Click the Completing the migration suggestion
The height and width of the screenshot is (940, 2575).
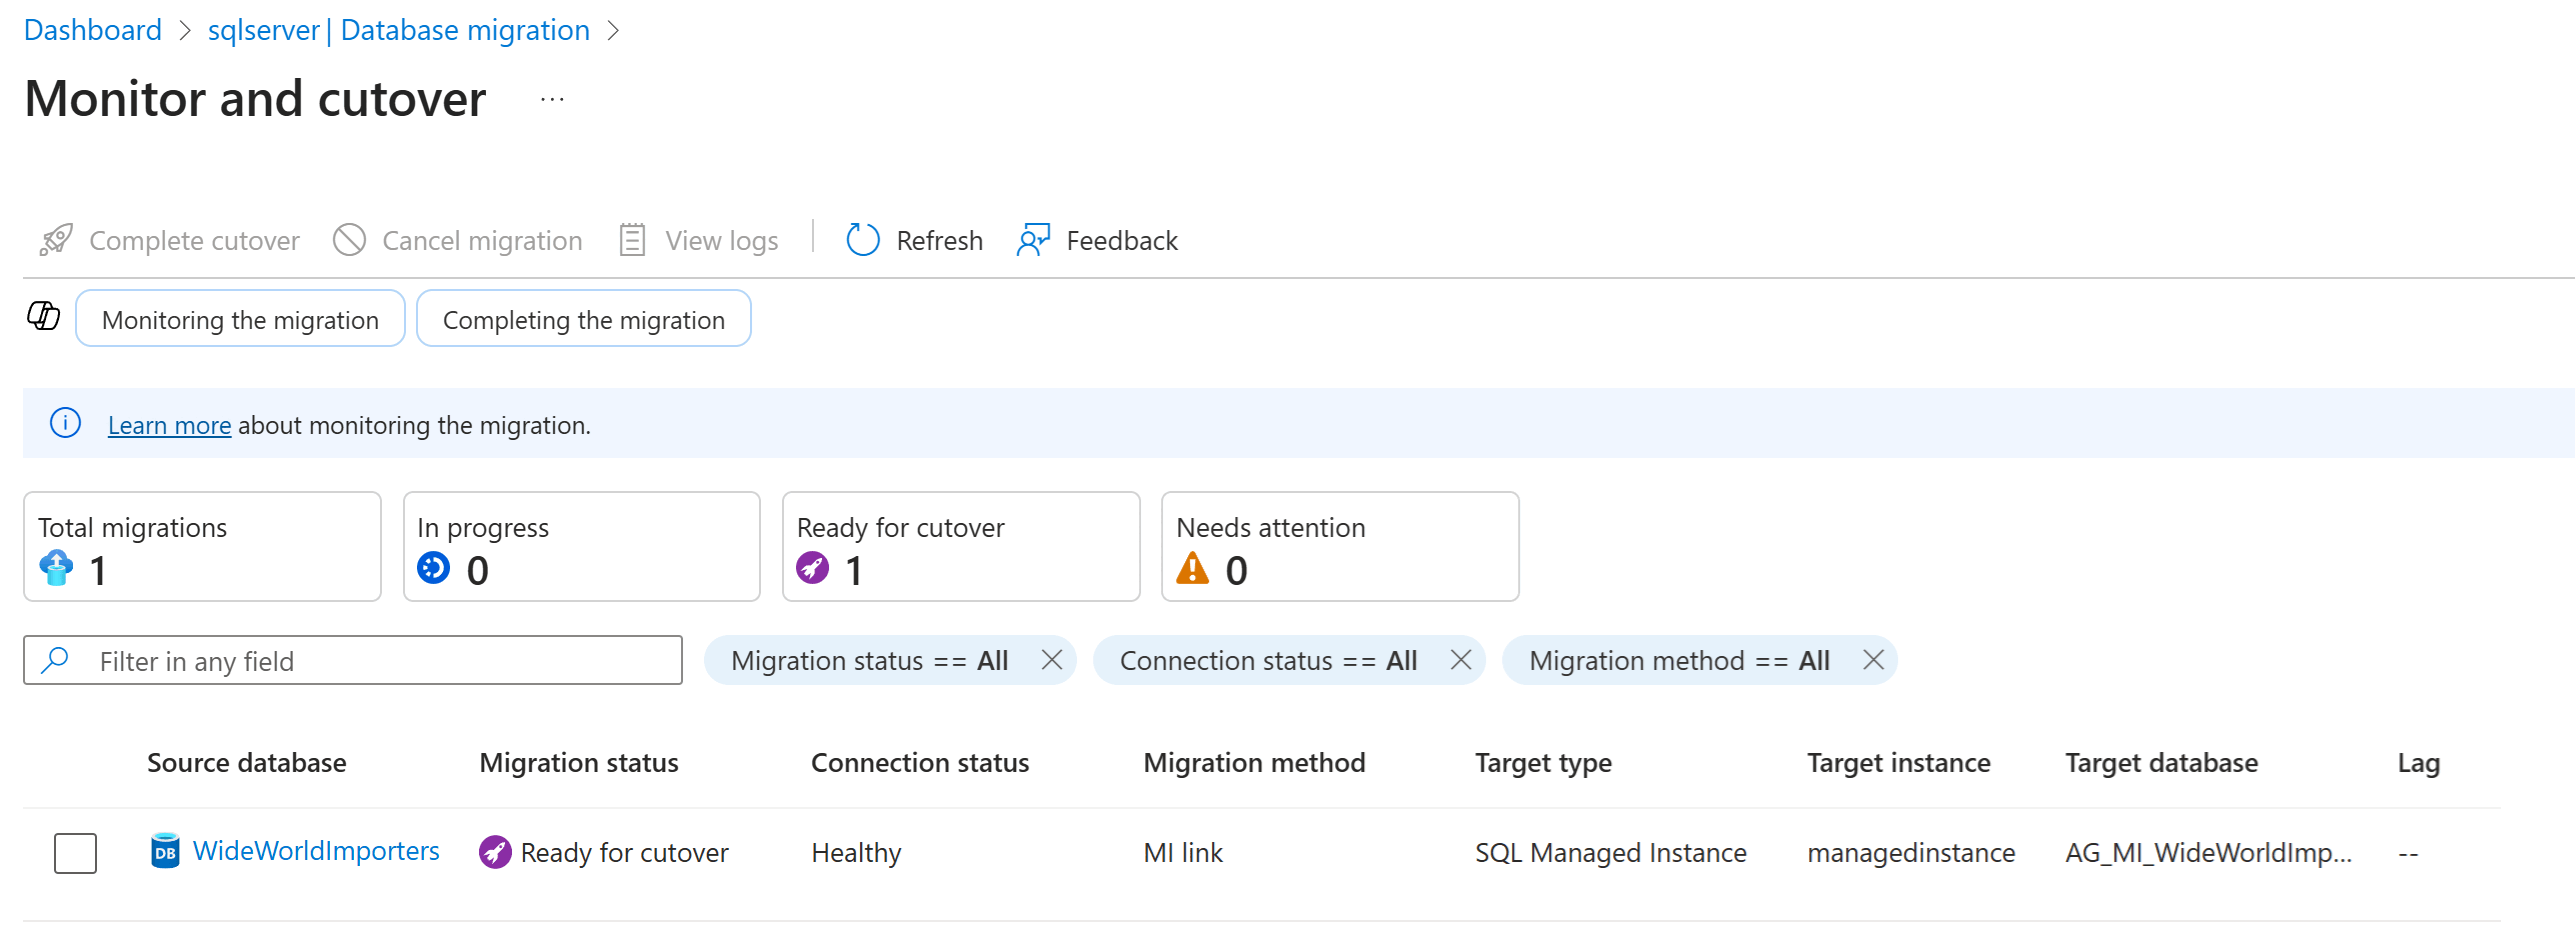pyautogui.click(x=583, y=320)
